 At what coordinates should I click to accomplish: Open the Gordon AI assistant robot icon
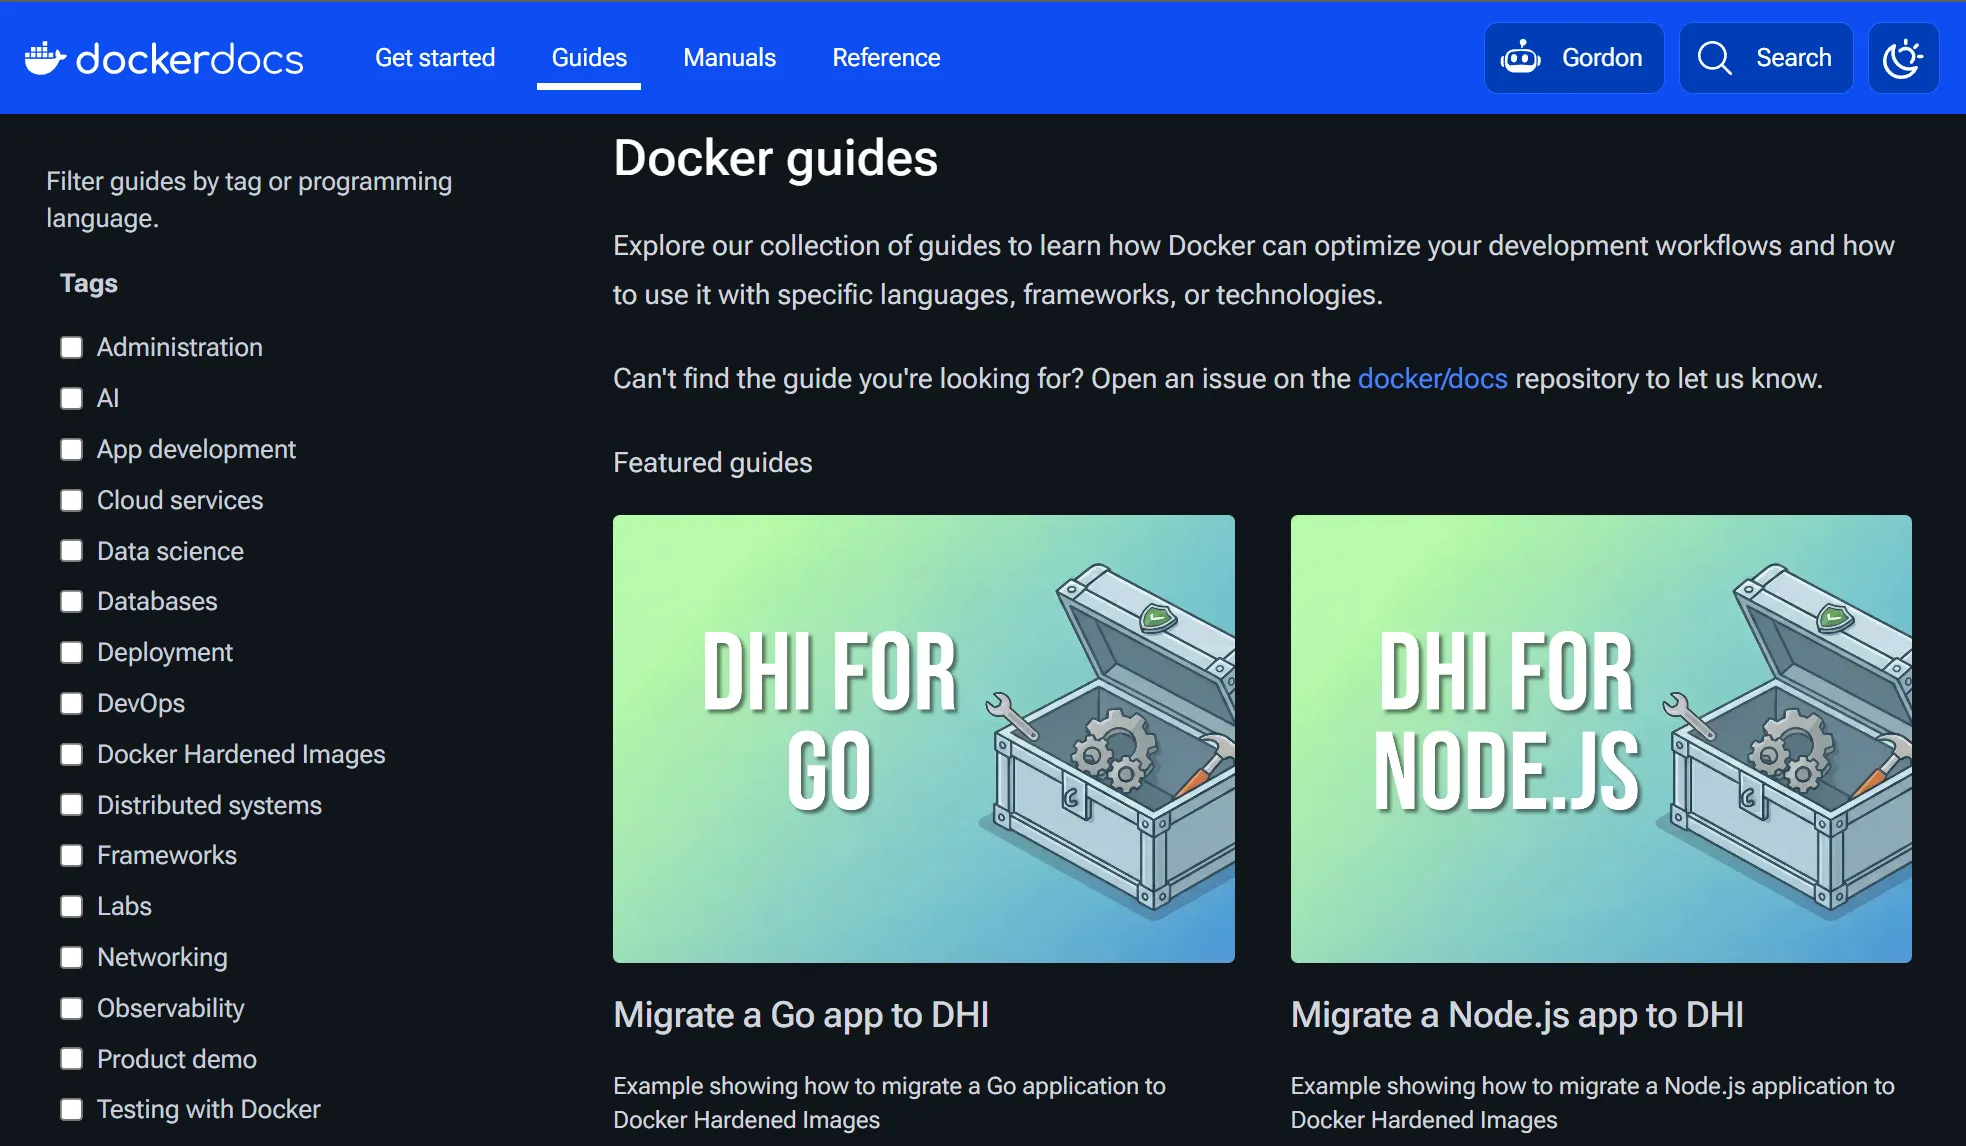1521,58
